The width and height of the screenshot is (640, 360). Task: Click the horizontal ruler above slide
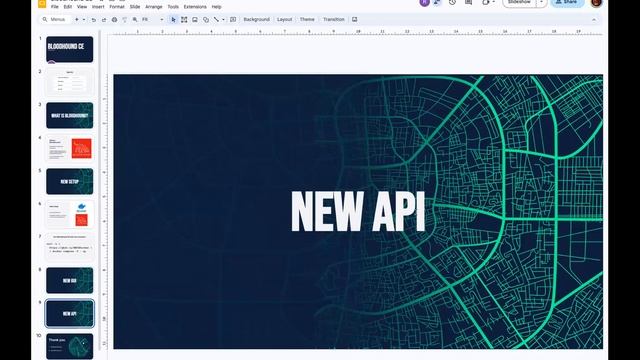click(358, 32)
